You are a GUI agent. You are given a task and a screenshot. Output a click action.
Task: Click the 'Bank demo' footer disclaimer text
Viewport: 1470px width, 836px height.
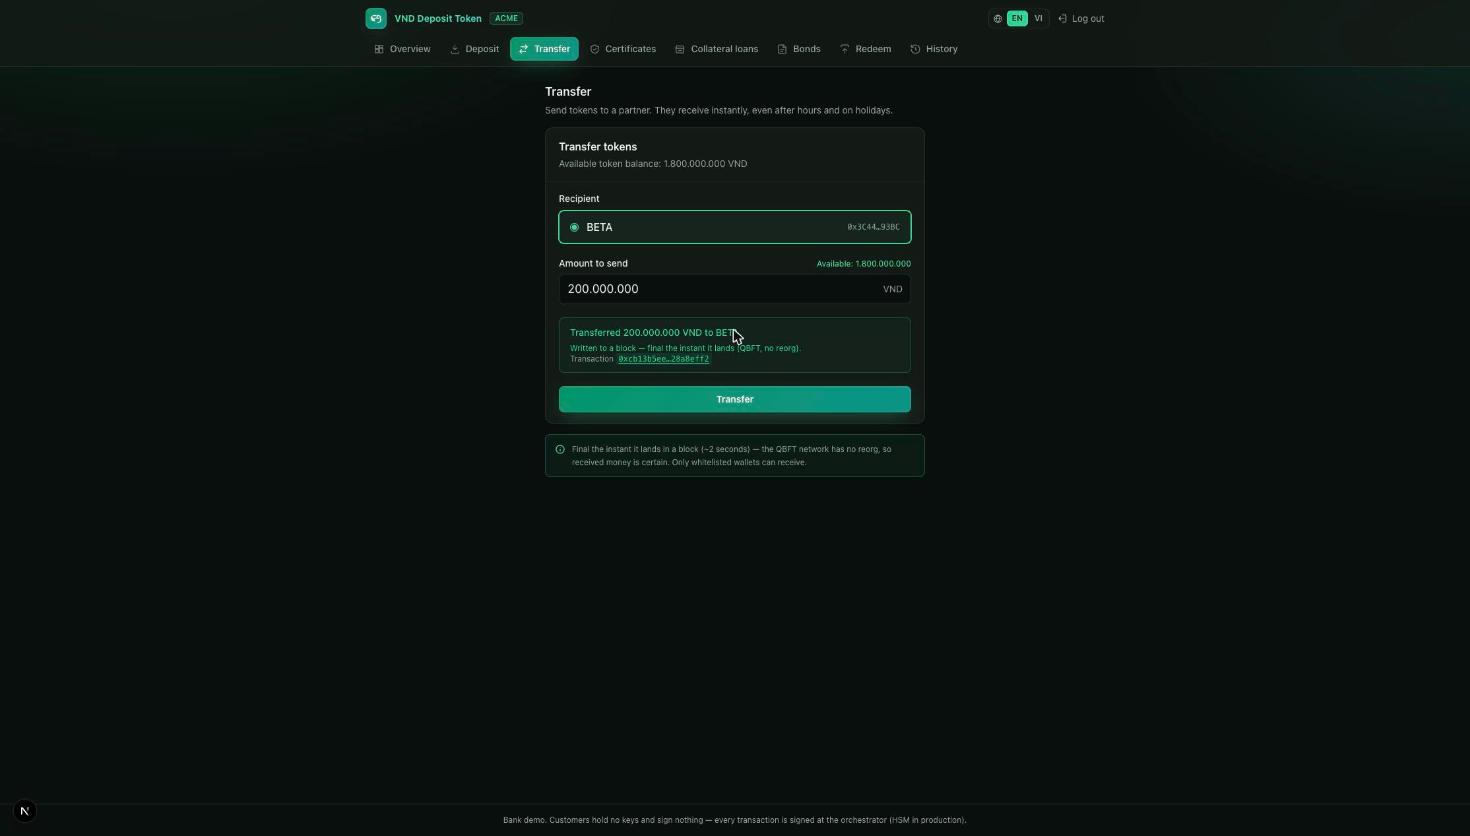[735, 820]
